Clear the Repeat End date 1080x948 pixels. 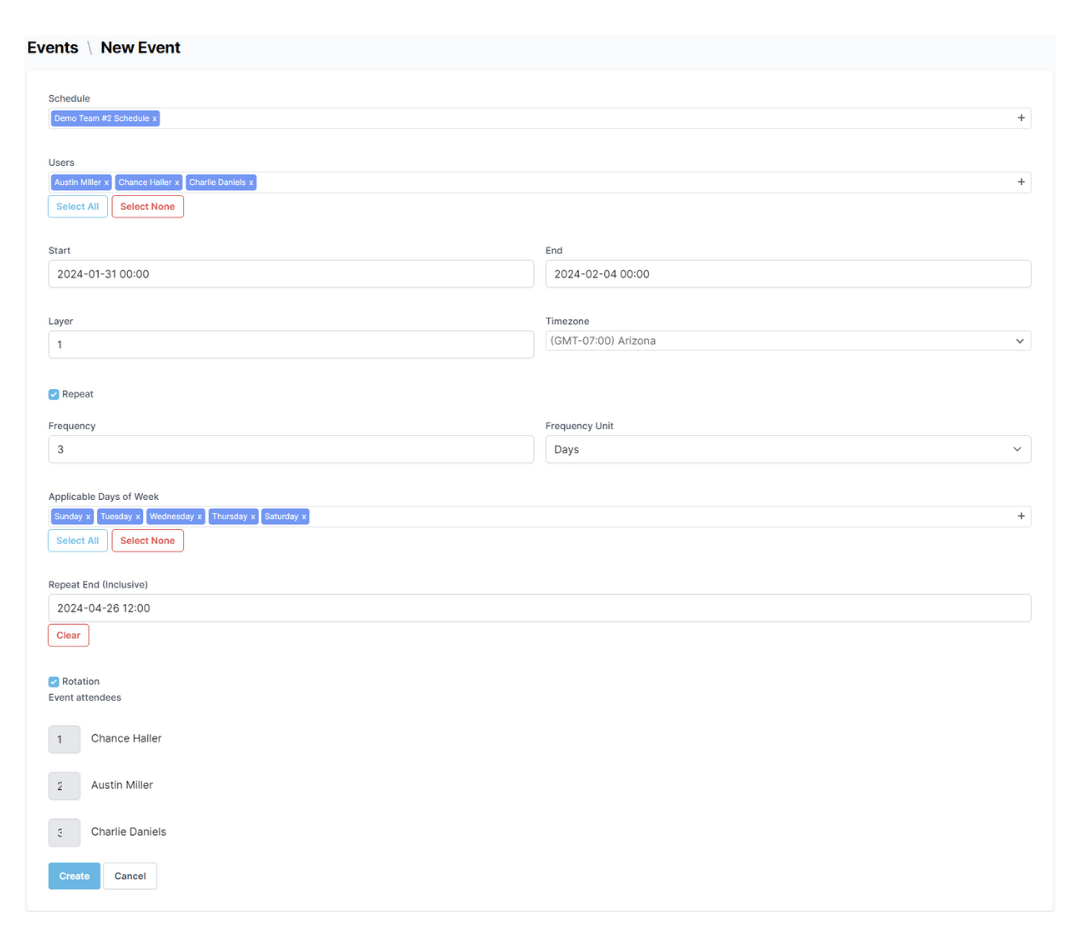tap(68, 634)
